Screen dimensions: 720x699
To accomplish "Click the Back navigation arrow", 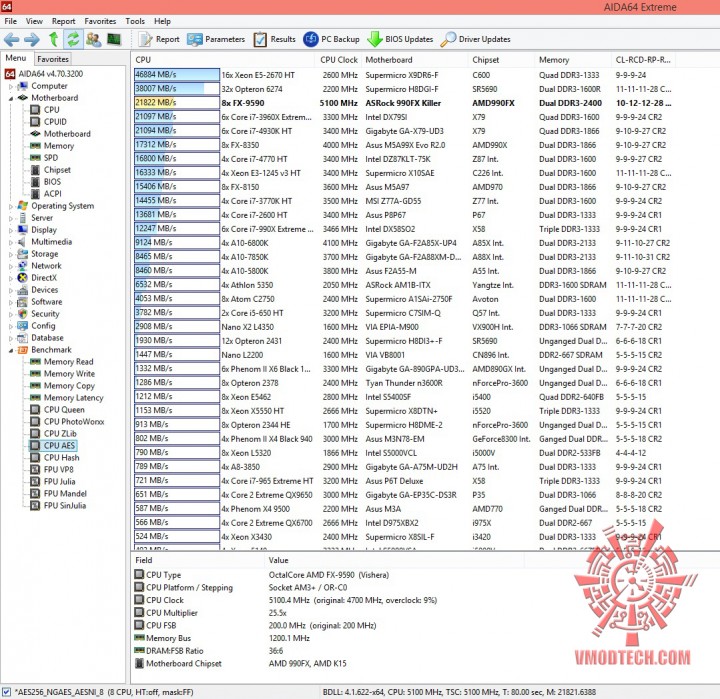I will [x=11, y=39].
